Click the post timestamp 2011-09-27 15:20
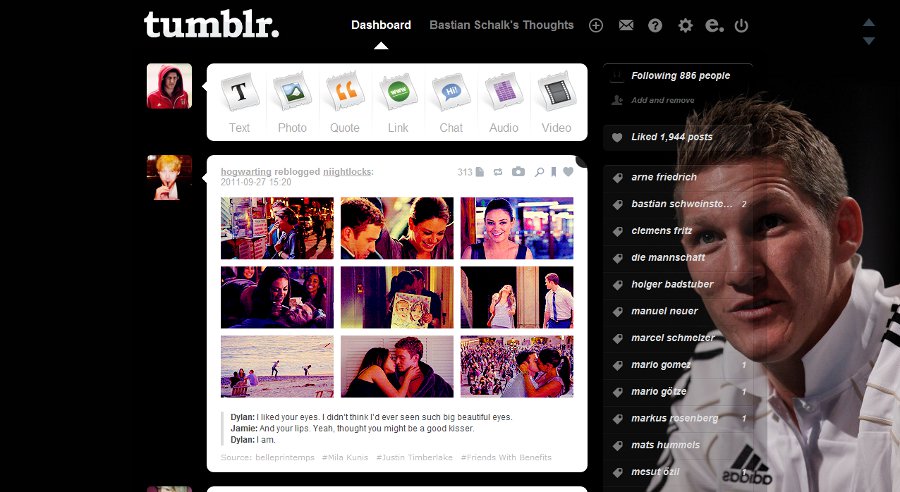 click(256, 182)
